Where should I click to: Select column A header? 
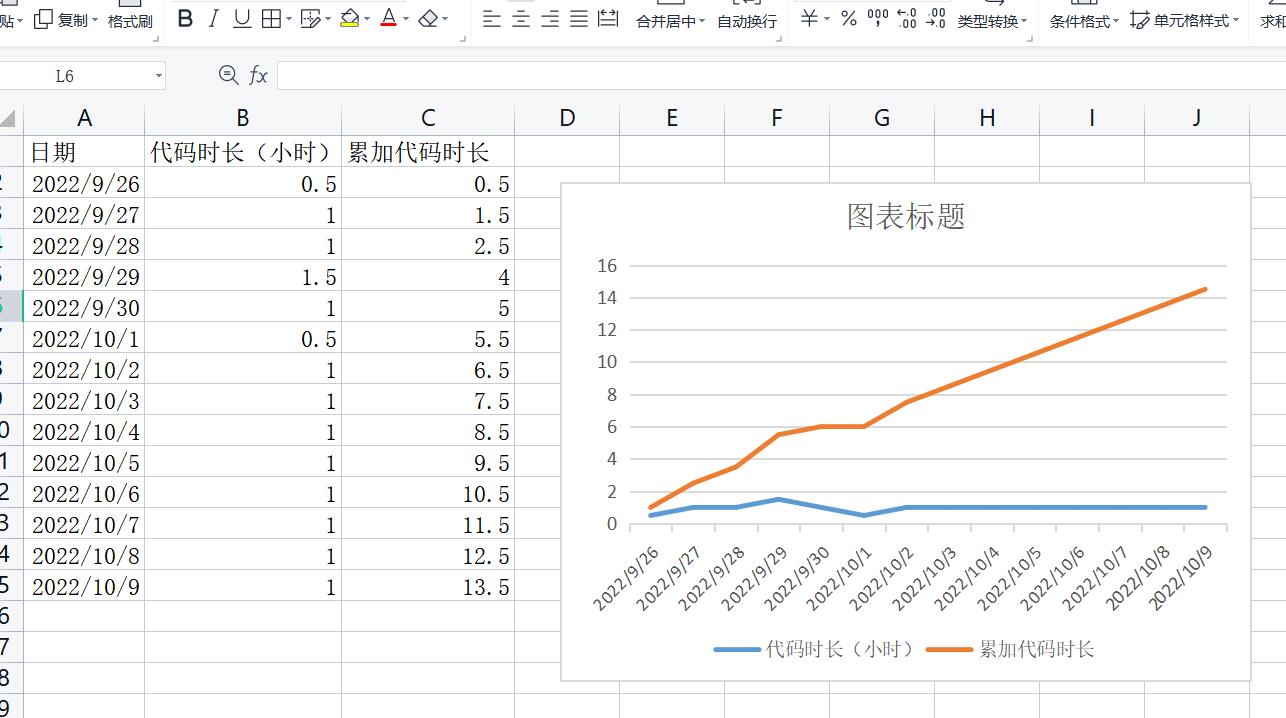click(x=84, y=118)
